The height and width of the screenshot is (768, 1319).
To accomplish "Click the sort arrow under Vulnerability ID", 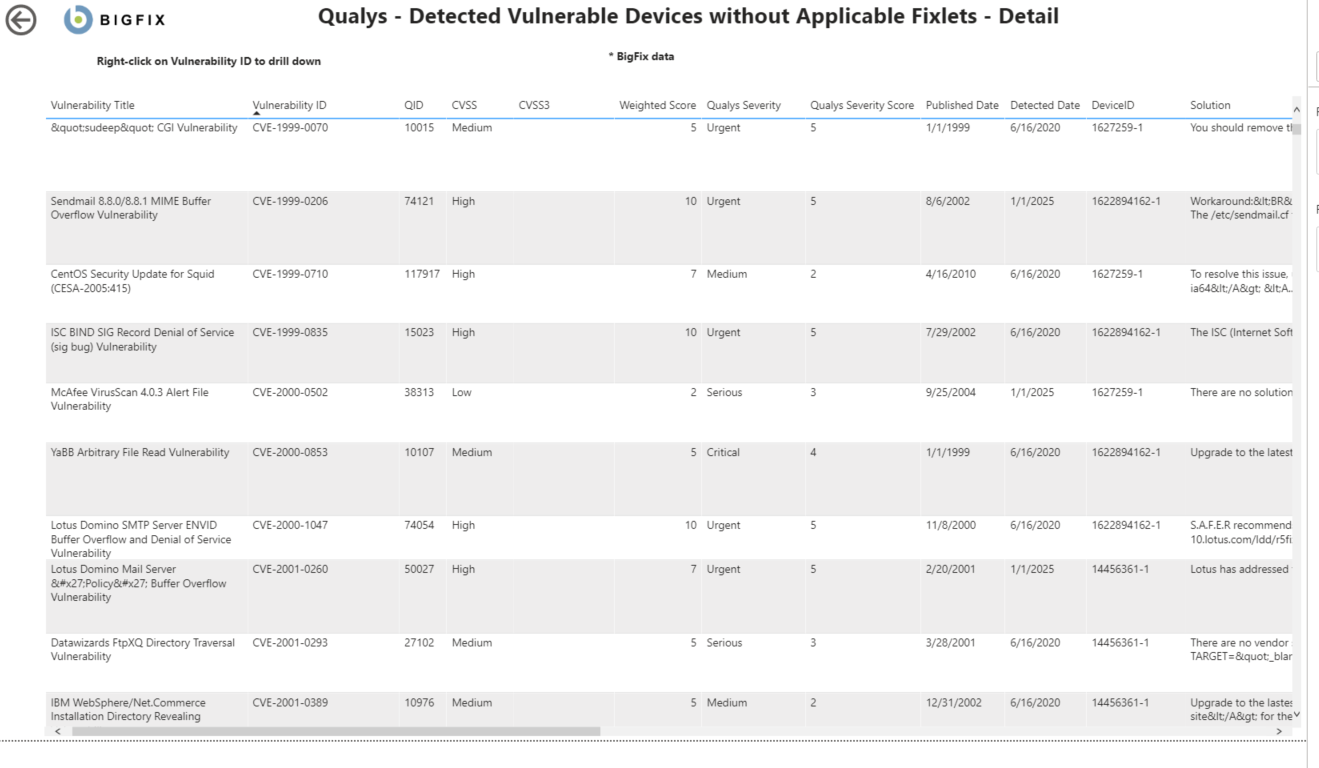I will [x=257, y=114].
